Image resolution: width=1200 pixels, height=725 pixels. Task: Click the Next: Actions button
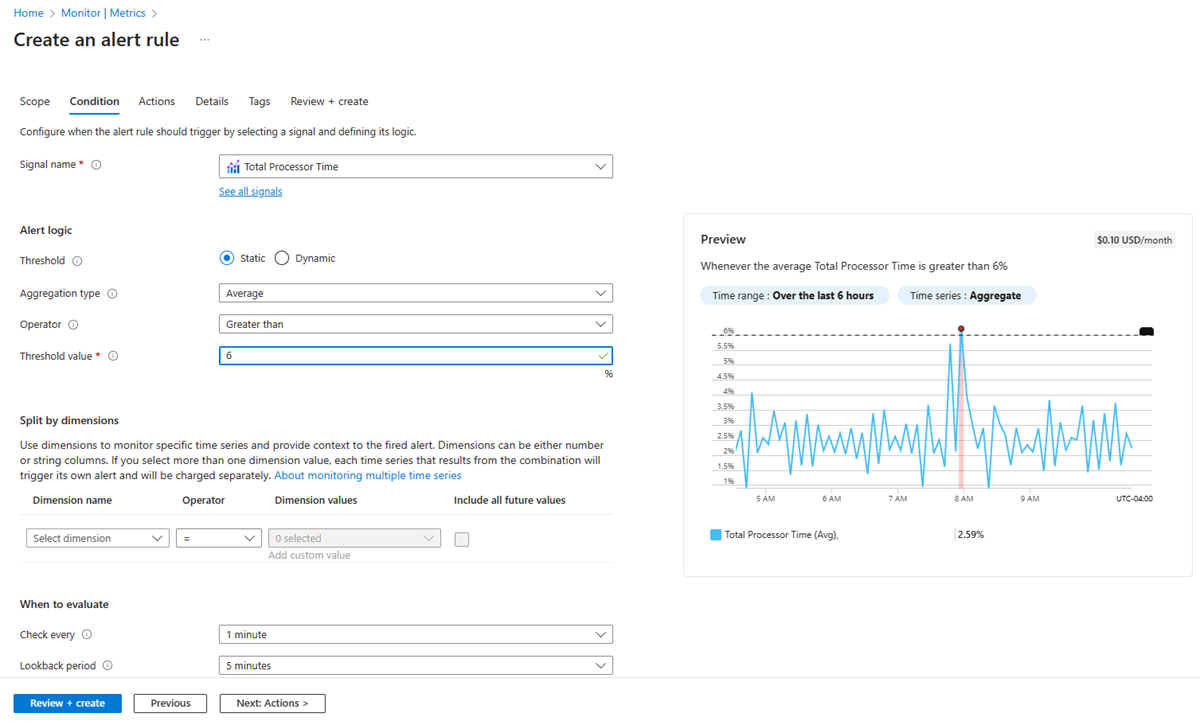coord(272,703)
